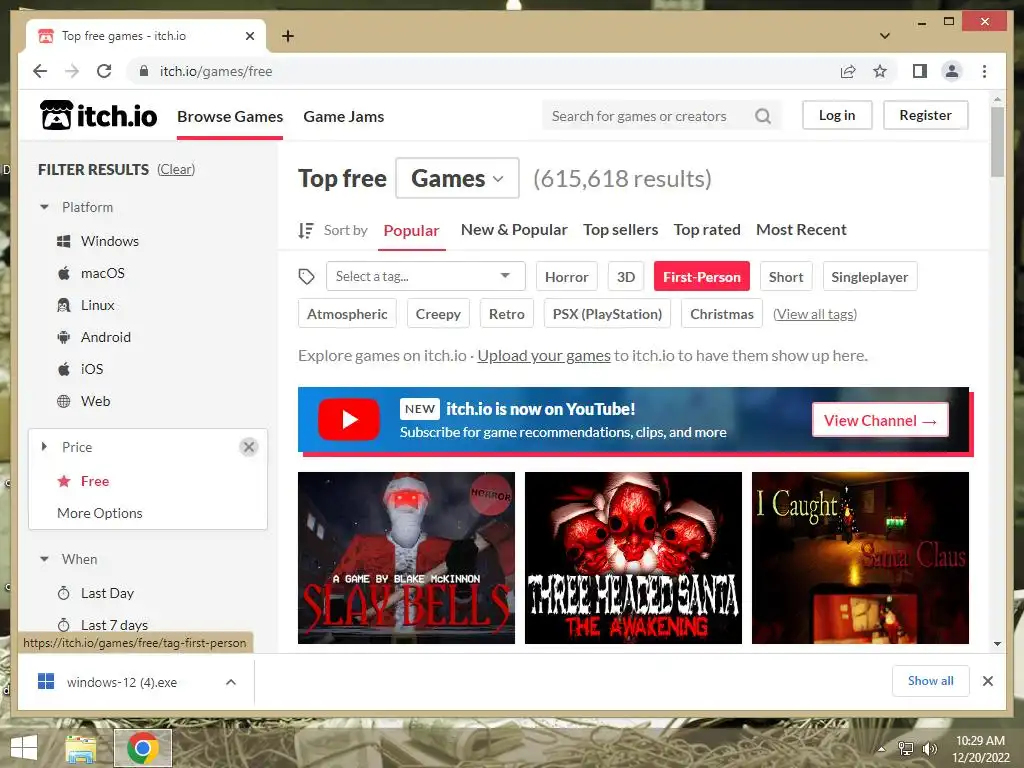Select the Retro tag
The image size is (1024, 768).
pyautogui.click(x=507, y=314)
